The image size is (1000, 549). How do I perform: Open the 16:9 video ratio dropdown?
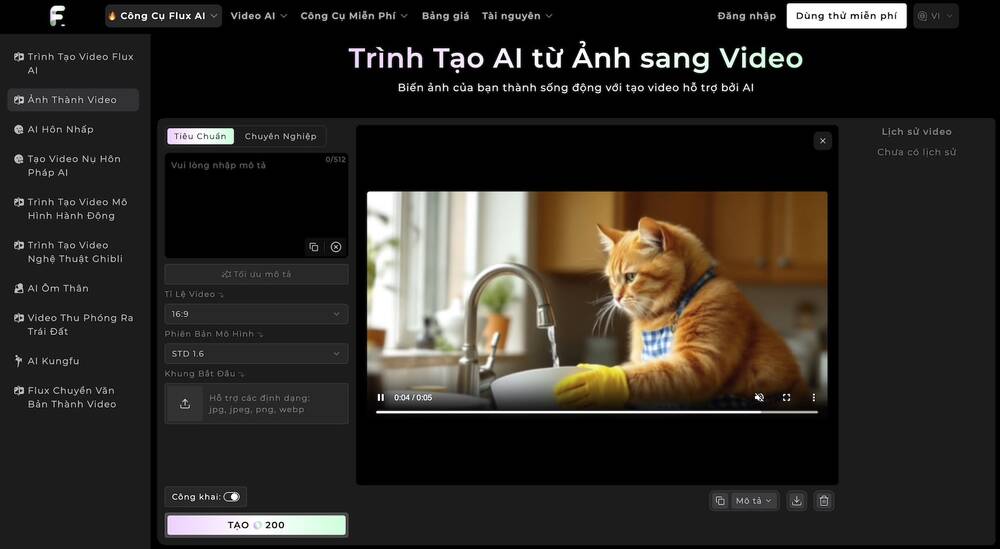click(256, 314)
